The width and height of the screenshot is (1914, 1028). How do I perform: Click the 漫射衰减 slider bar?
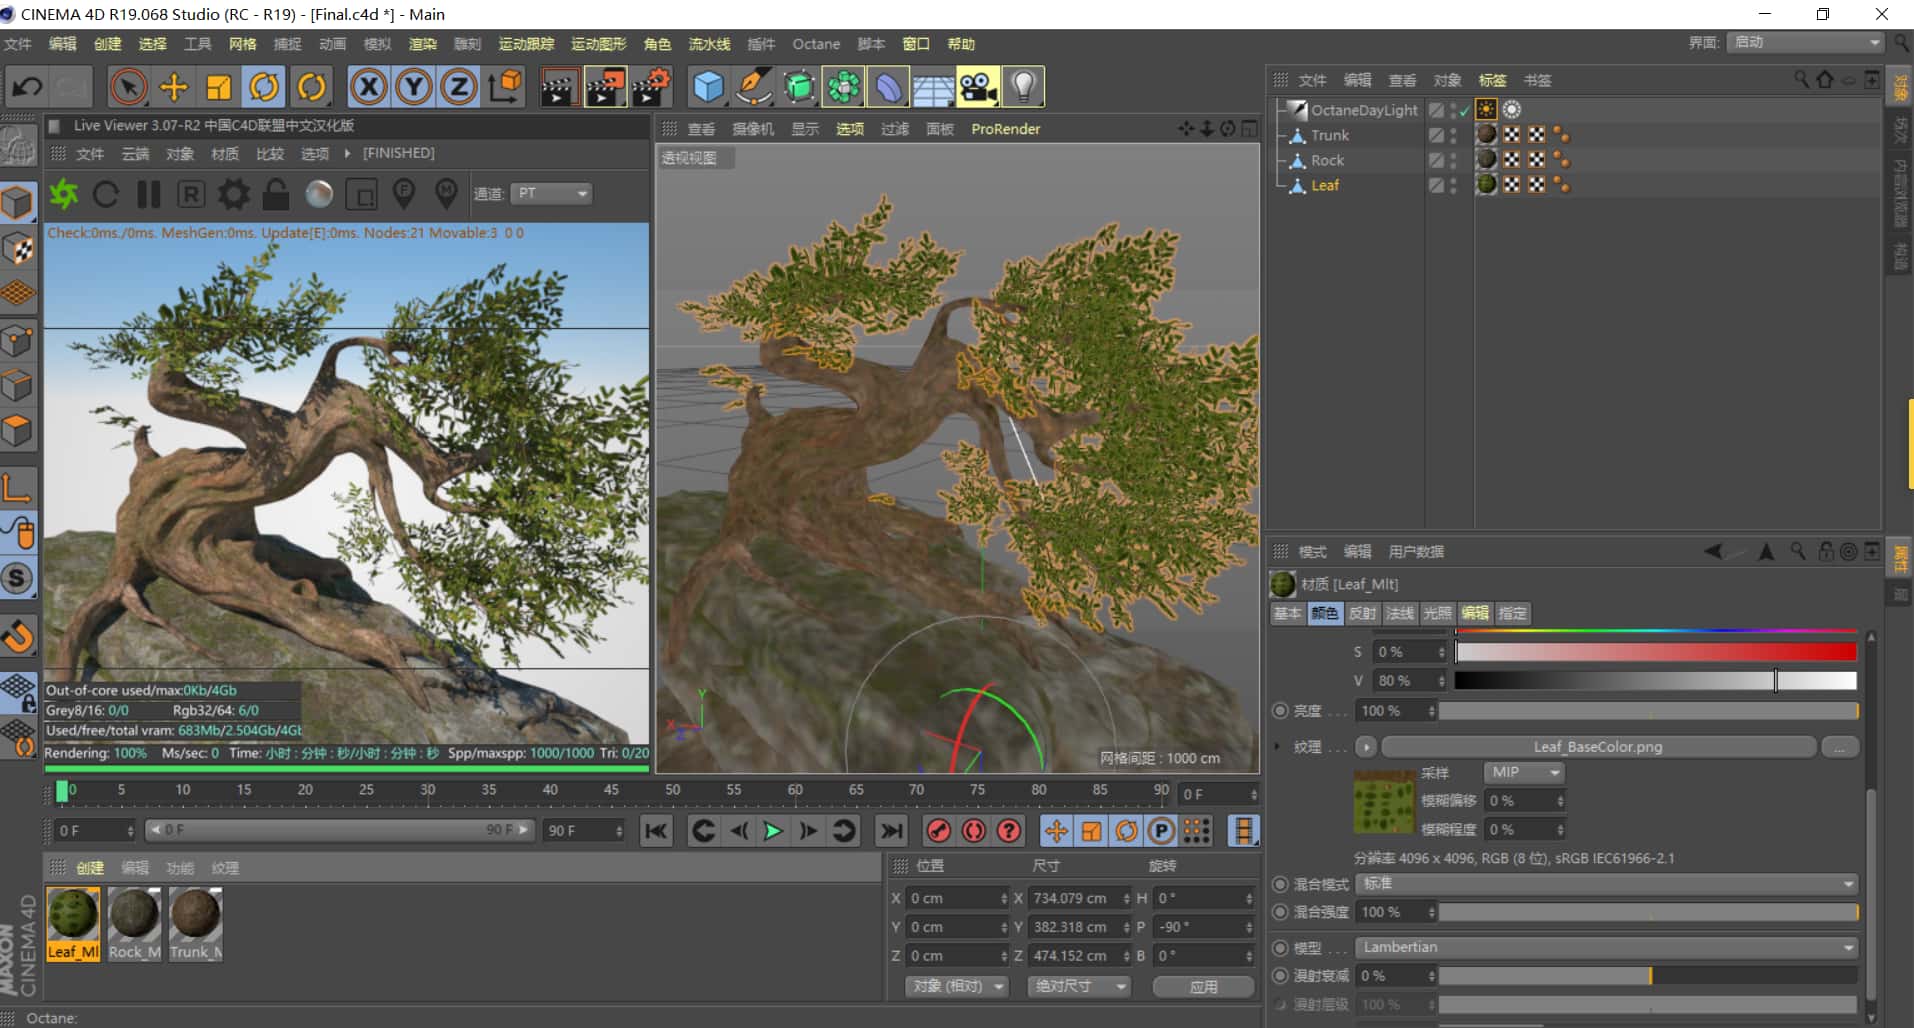click(1648, 975)
